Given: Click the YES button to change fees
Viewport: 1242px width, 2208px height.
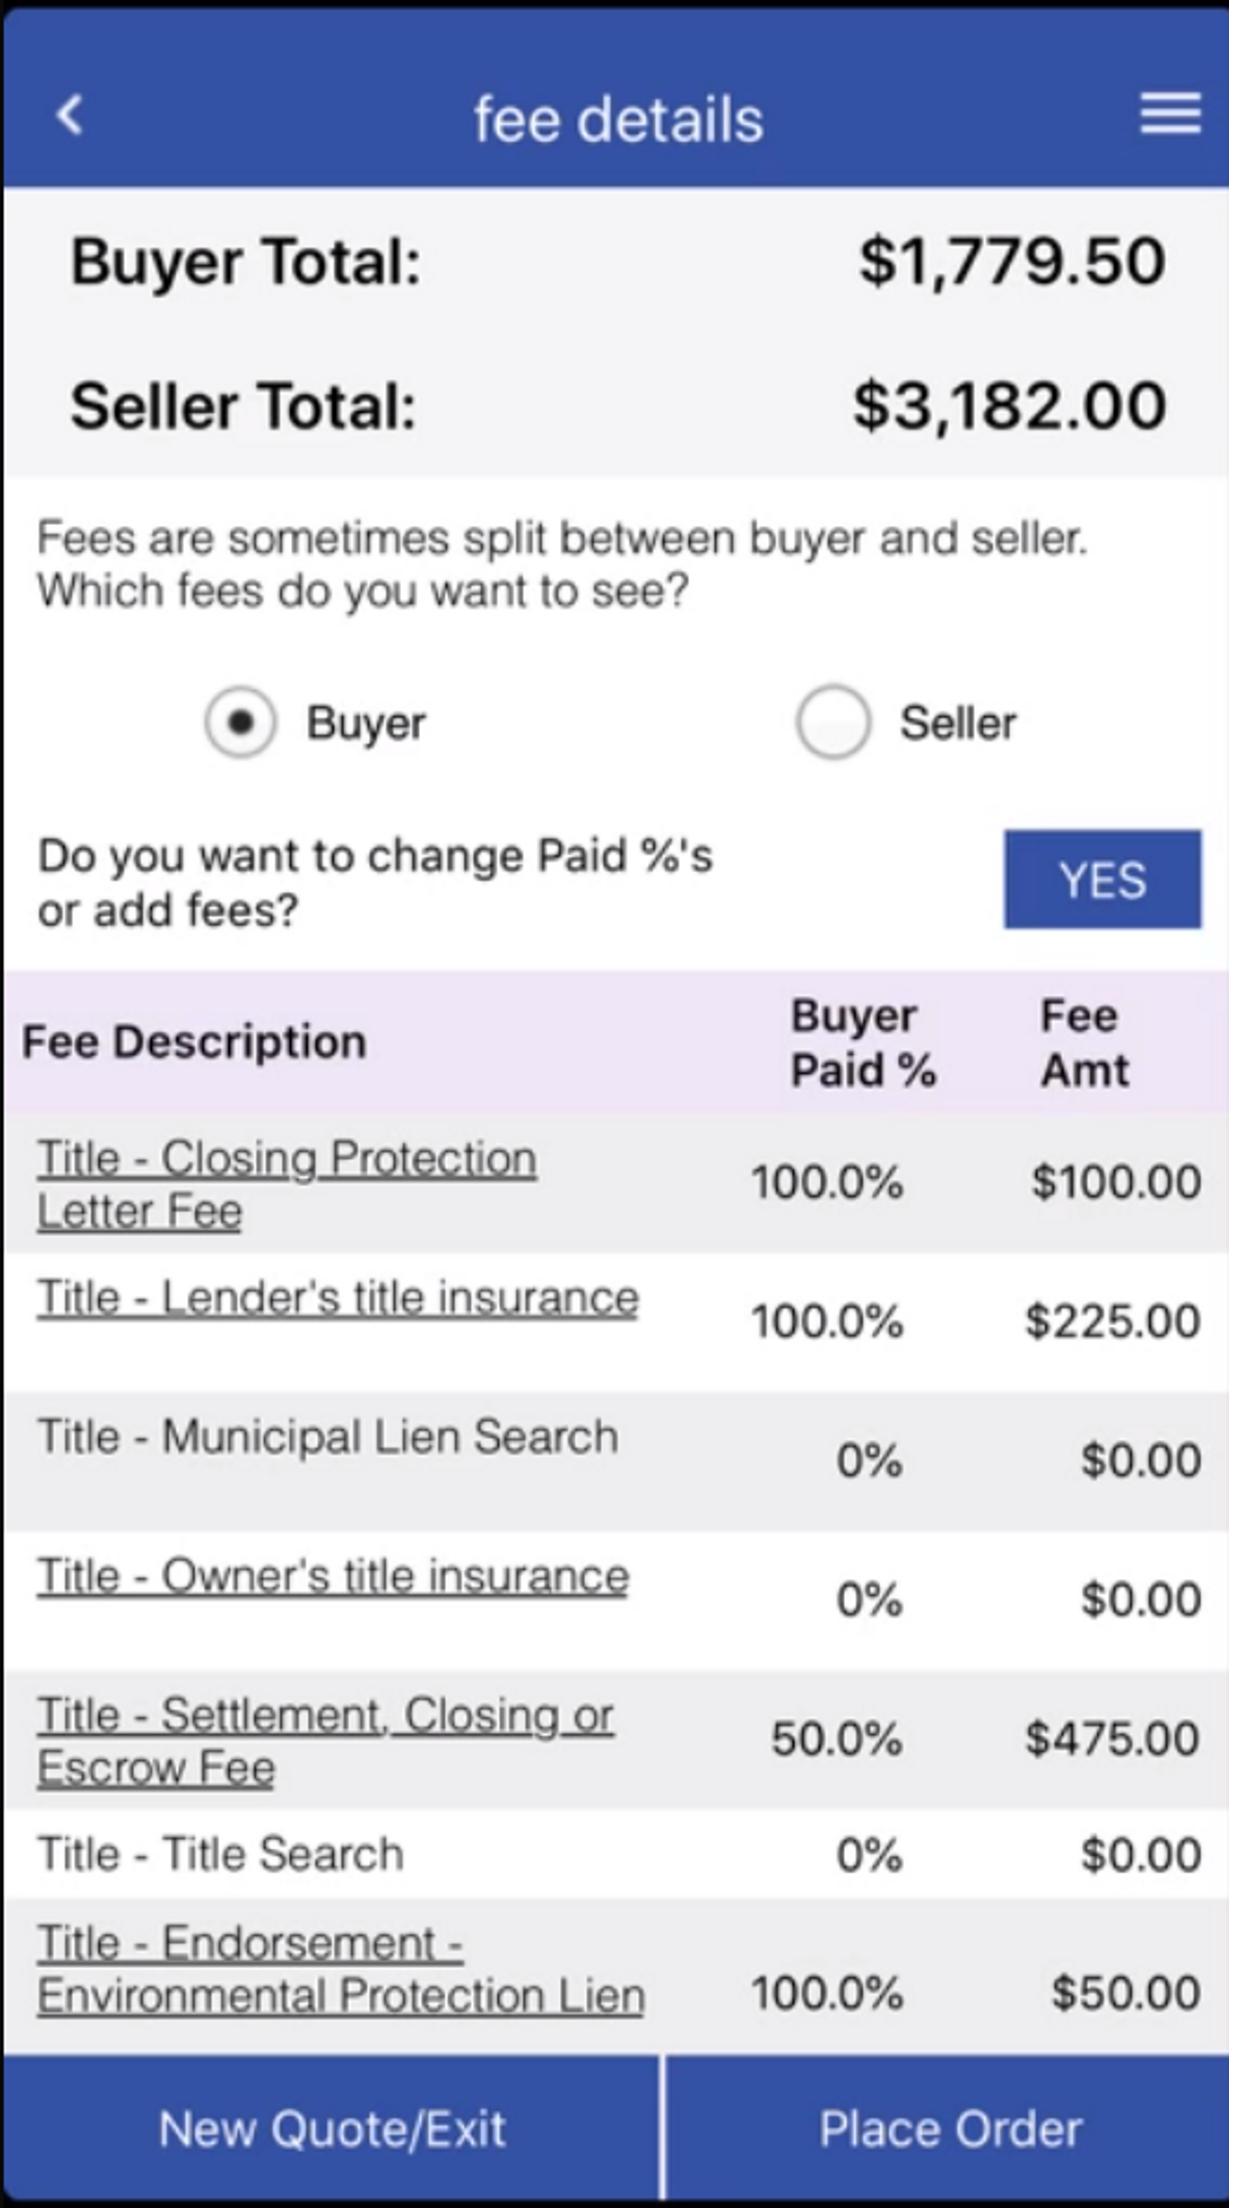Looking at the screenshot, I should click(x=1103, y=879).
